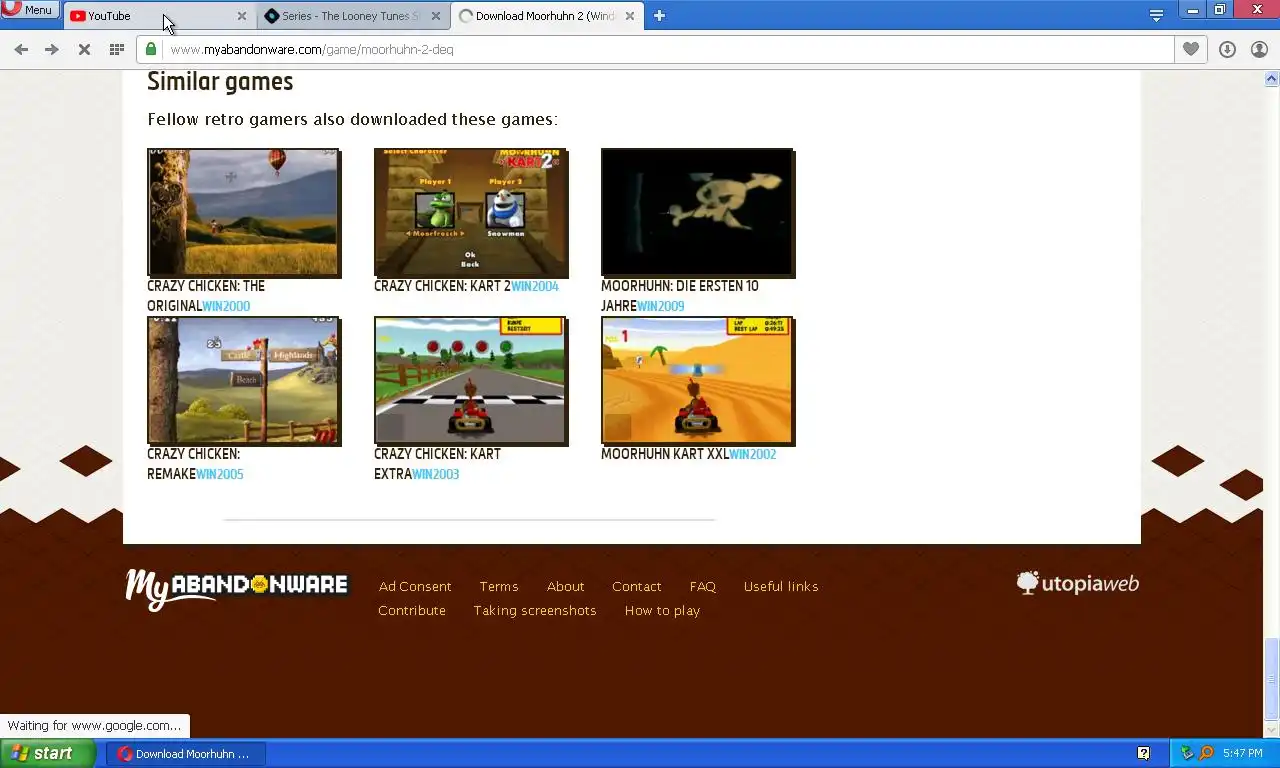Open a new tab with plus button
The width and height of the screenshot is (1280, 768).
[x=659, y=15]
